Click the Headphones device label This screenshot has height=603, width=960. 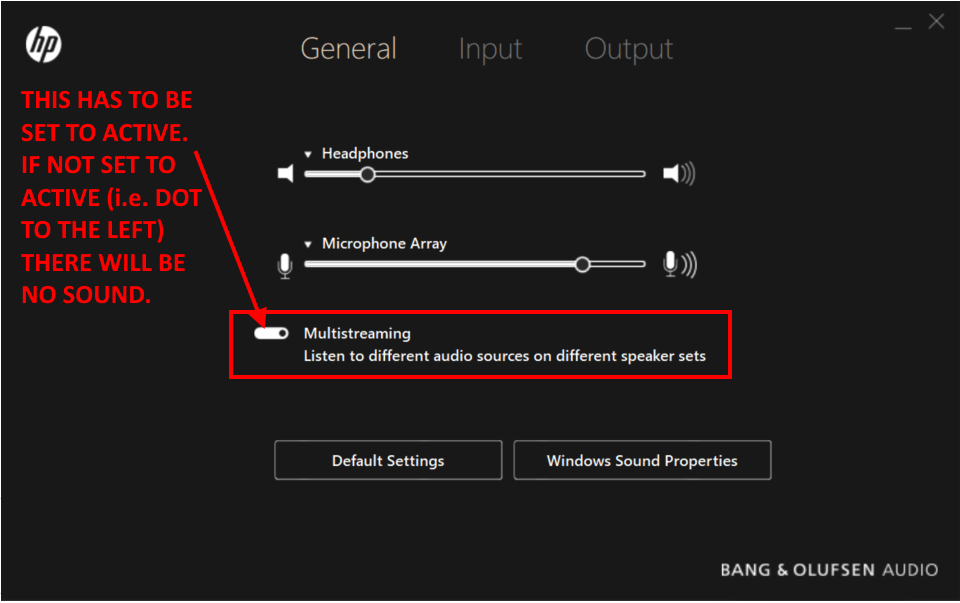[365, 154]
